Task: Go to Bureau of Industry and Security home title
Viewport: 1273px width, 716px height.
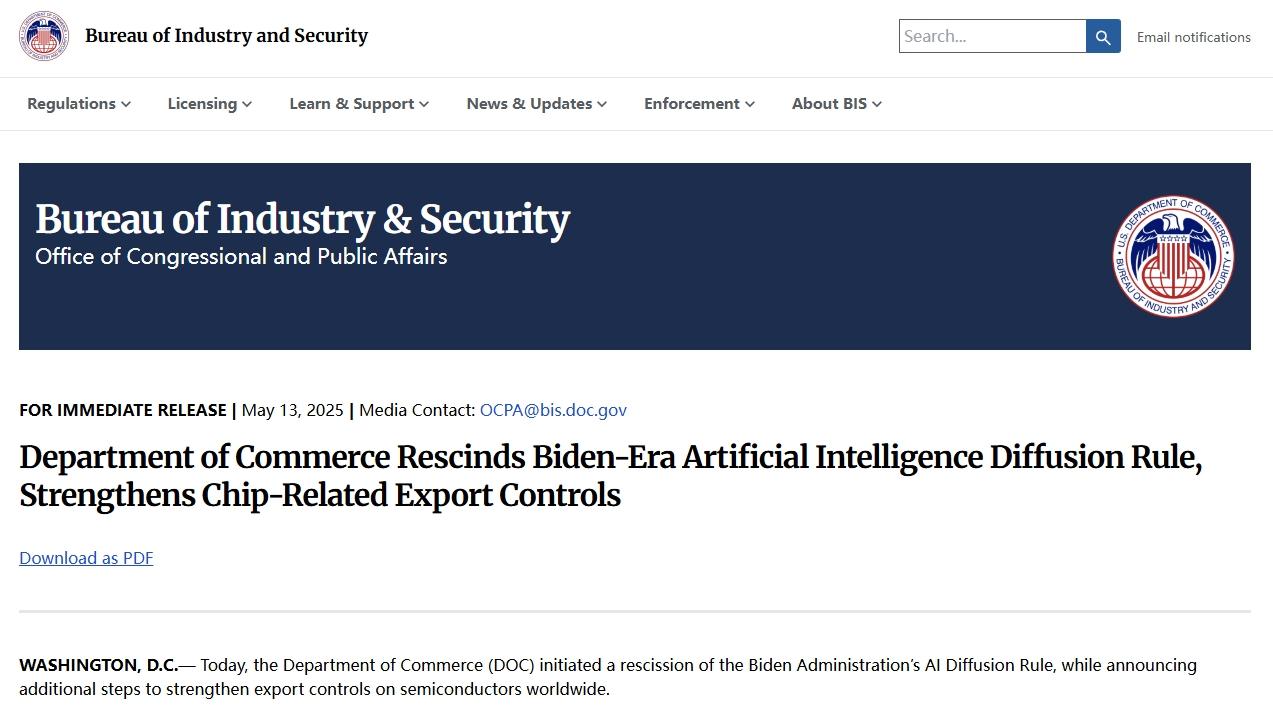Action: [x=227, y=36]
